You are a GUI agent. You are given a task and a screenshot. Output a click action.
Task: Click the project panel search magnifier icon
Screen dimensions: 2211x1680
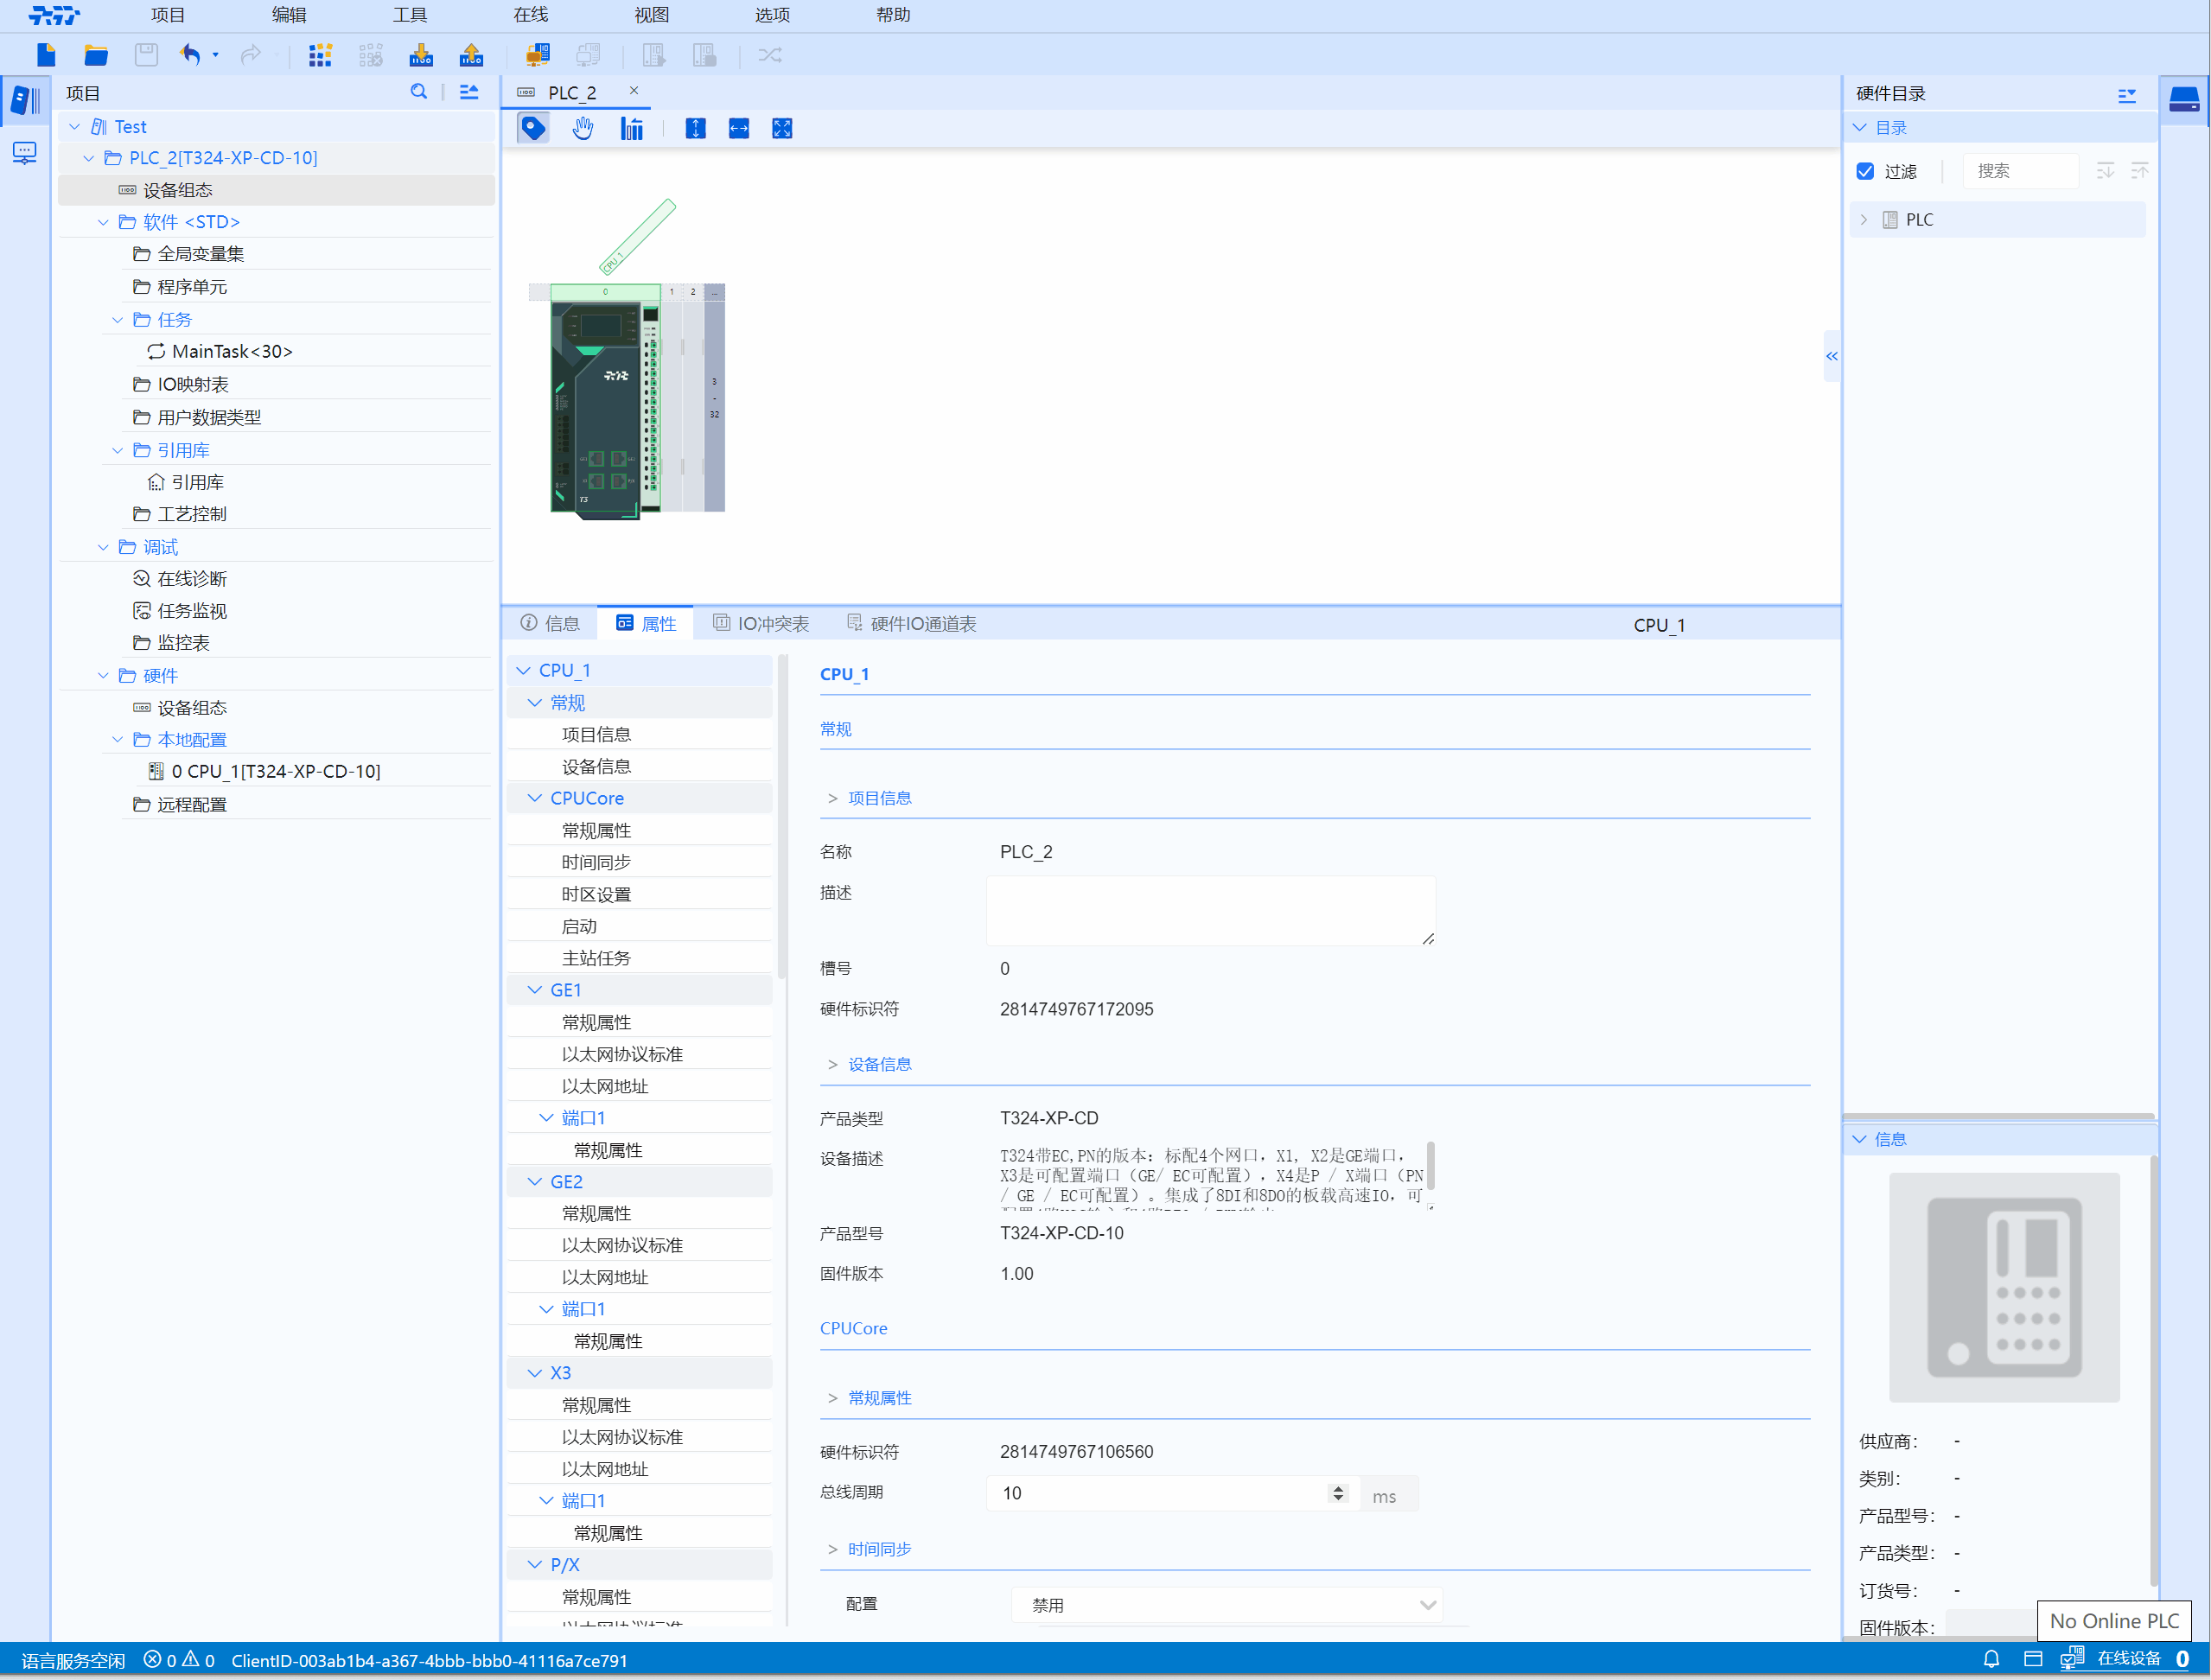(x=418, y=92)
